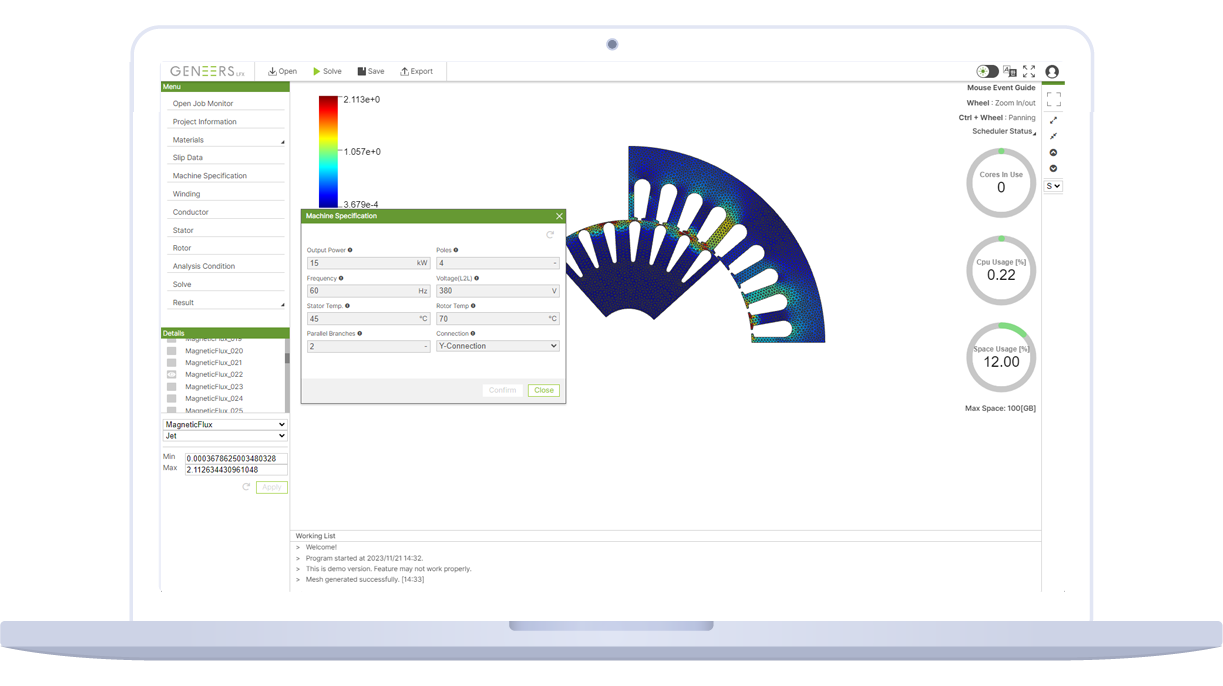Image resolution: width=1223 pixels, height=686 pixels.
Task: Click the Close button in the dialog
Action: pyautogui.click(x=543, y=391)
